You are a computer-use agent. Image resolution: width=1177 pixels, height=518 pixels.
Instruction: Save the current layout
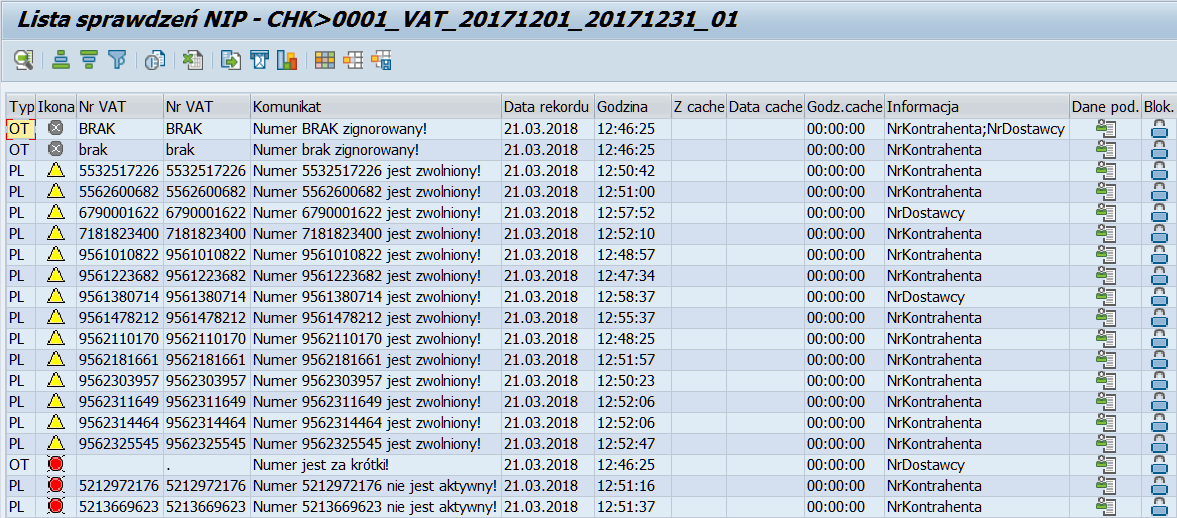(381, 61)
